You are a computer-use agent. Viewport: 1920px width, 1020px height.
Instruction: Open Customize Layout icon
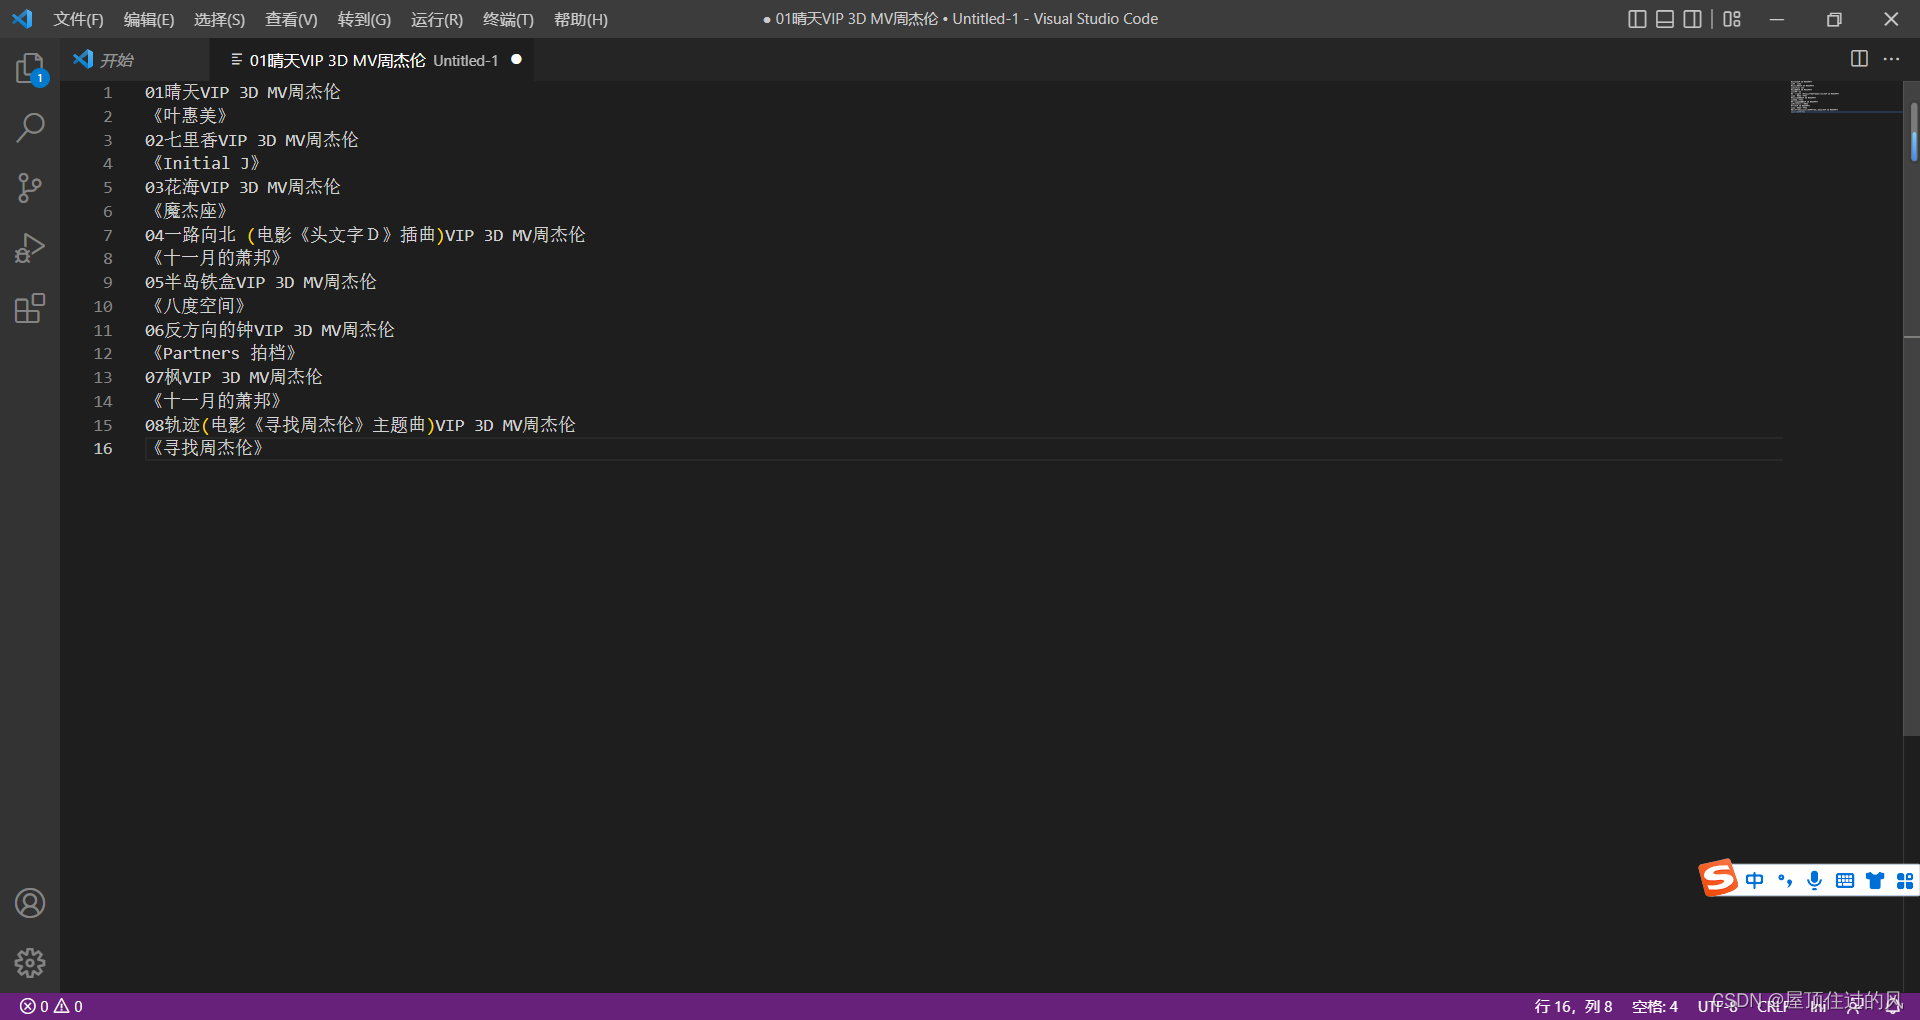pyautogui.click(x=1732, y=19)
